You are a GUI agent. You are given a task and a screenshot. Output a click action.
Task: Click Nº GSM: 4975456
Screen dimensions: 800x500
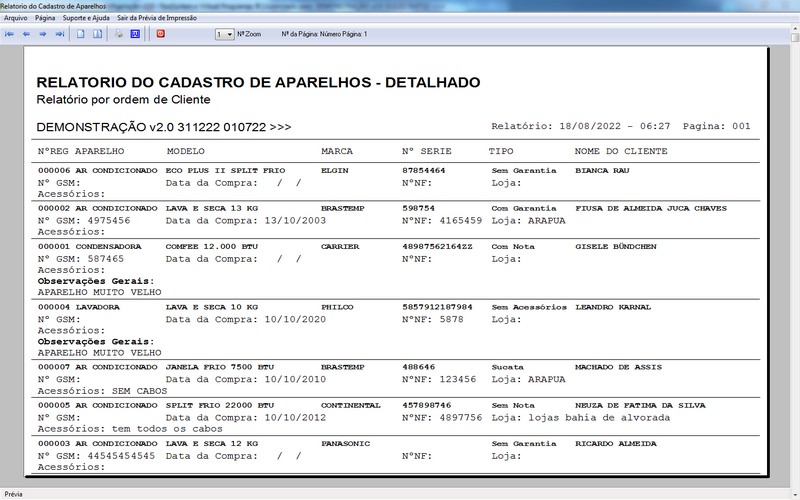[84, 221]
